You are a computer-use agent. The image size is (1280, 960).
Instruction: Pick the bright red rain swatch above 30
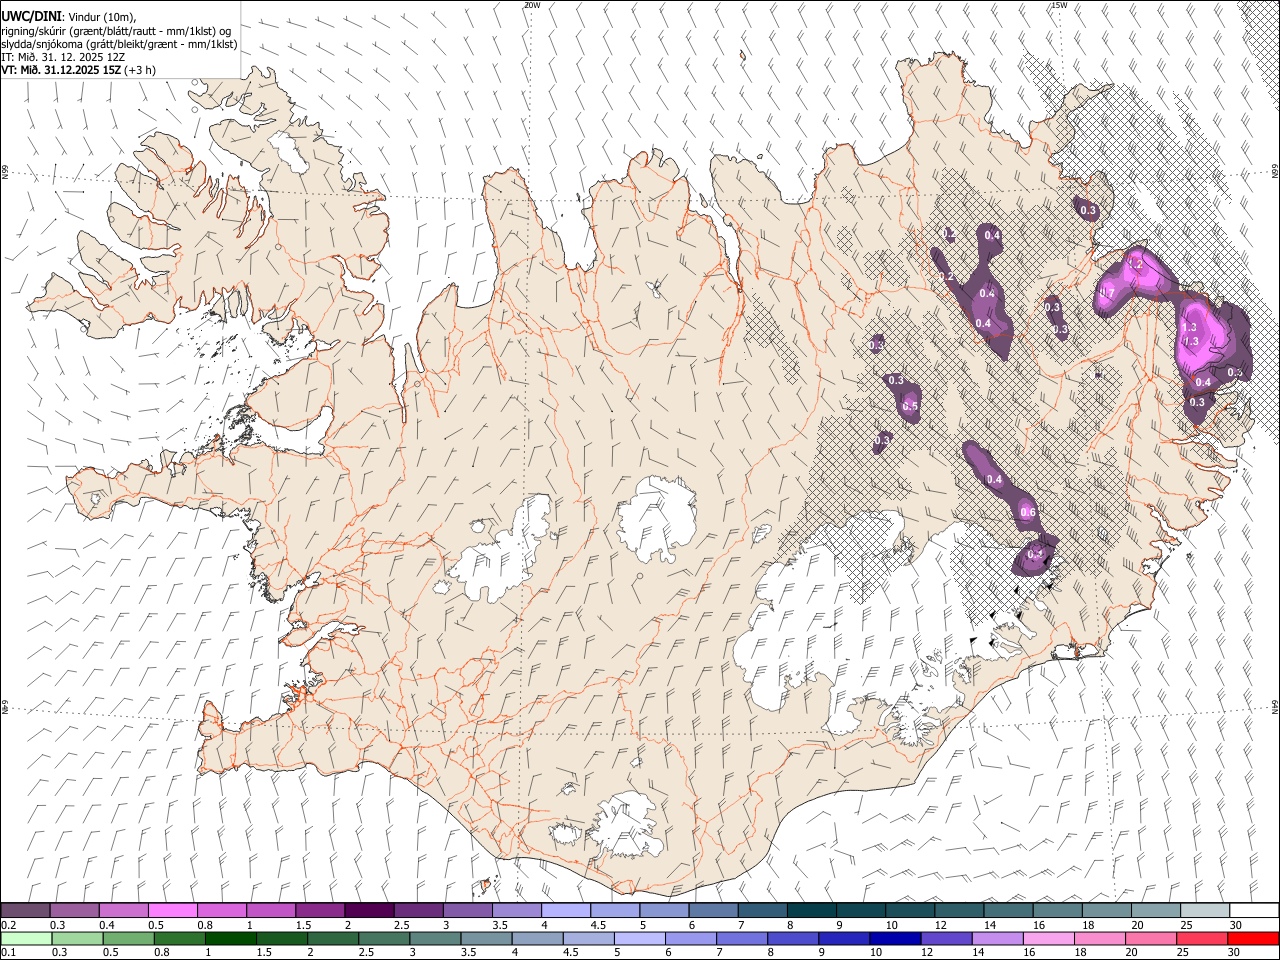[x=1254, y=938]
